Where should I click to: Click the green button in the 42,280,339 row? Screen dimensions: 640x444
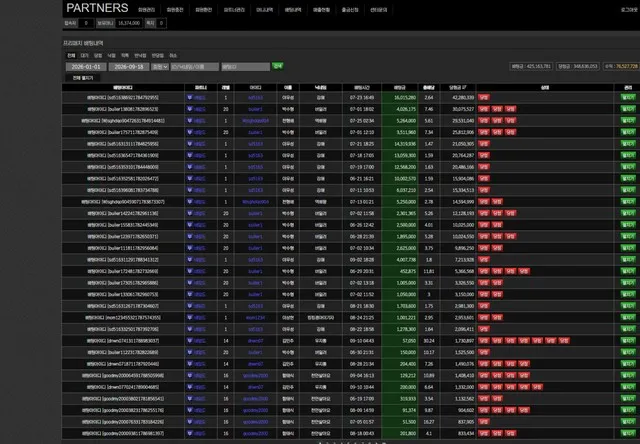pos(628,98)
